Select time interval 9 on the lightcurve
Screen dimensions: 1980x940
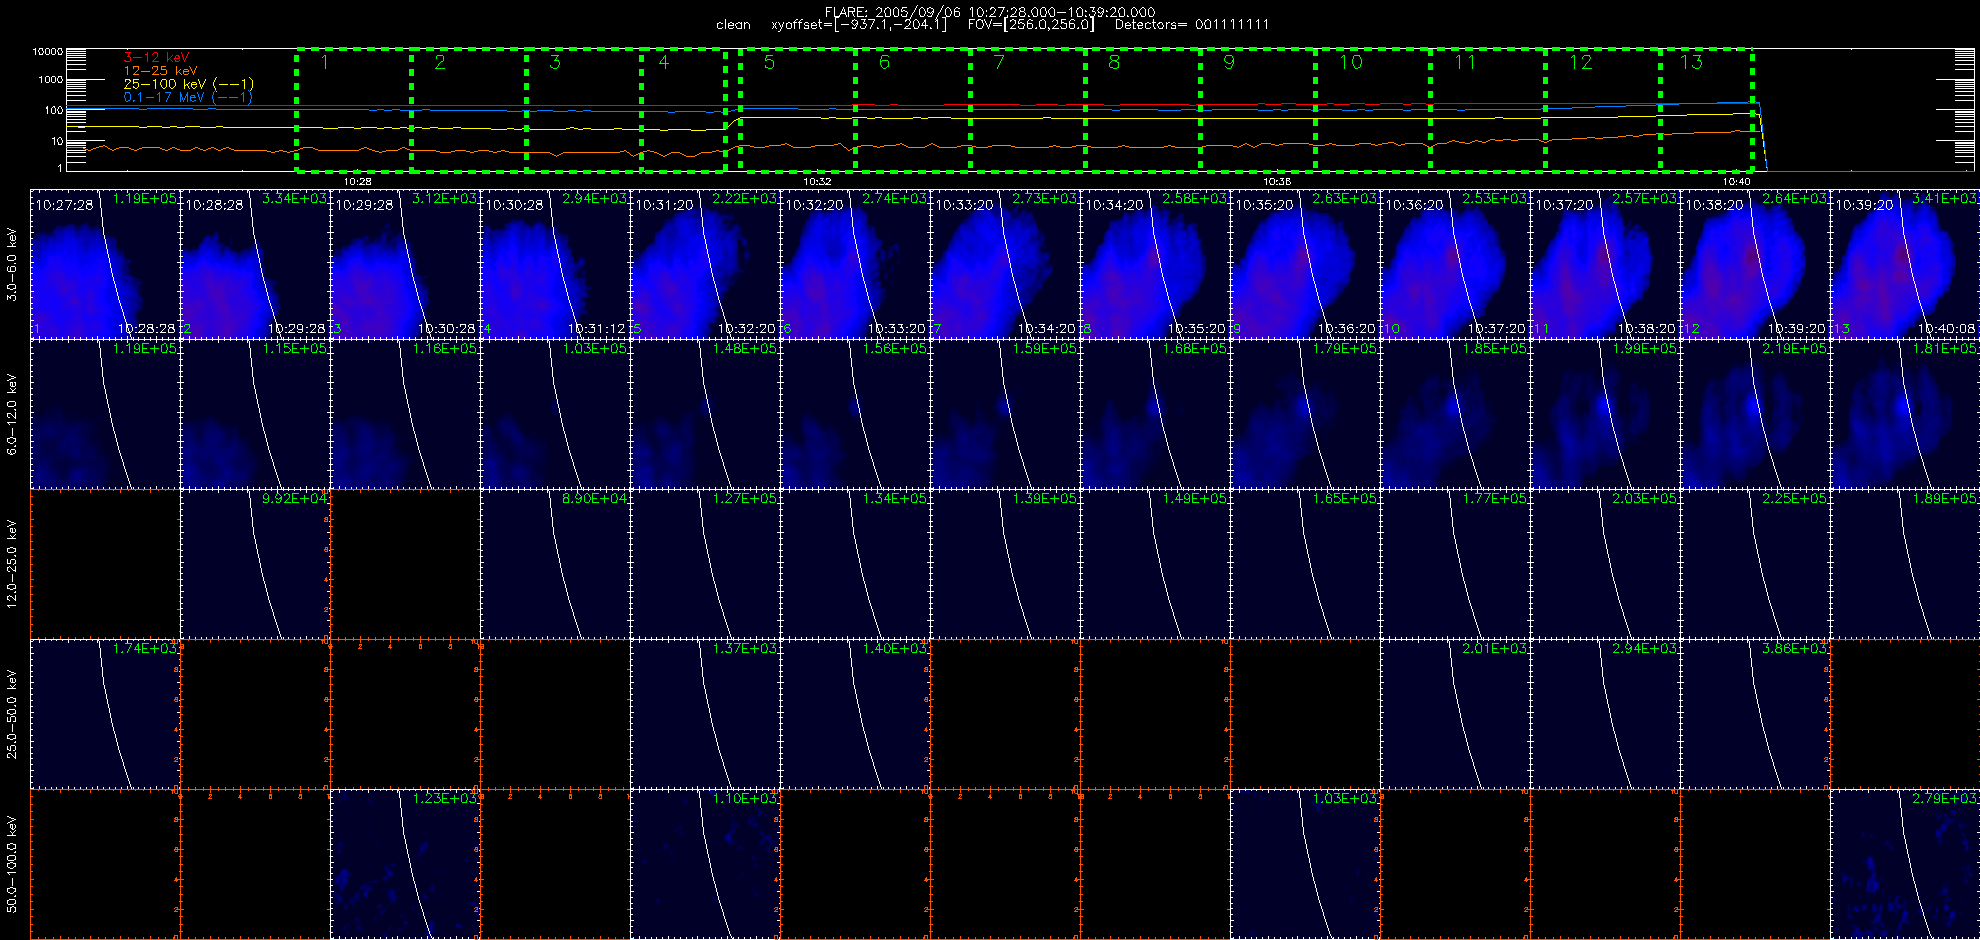pos(1257,110)
